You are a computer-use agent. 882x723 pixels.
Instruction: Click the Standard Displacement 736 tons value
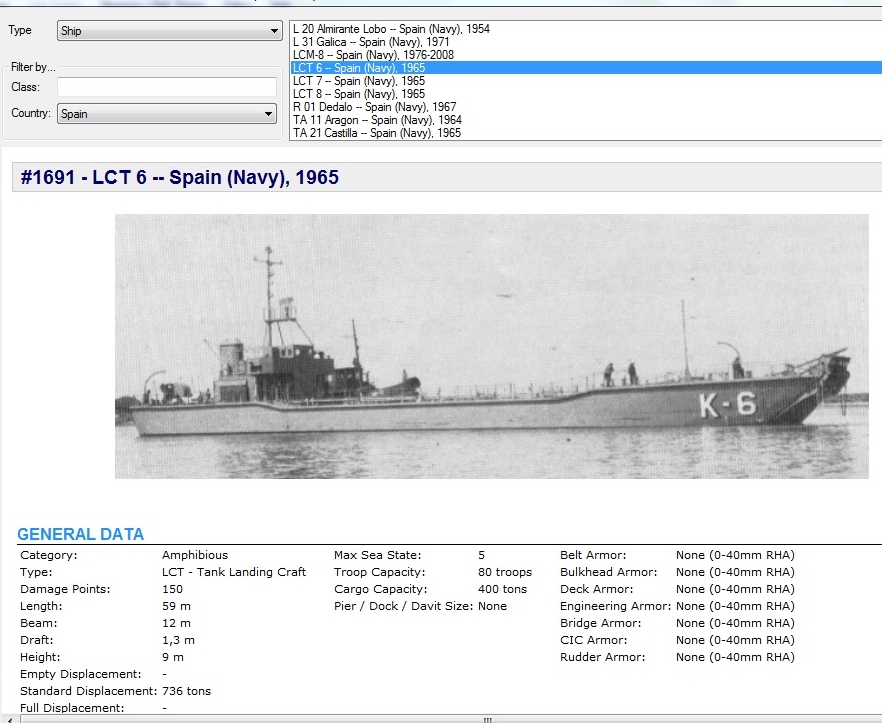point(186,691)
